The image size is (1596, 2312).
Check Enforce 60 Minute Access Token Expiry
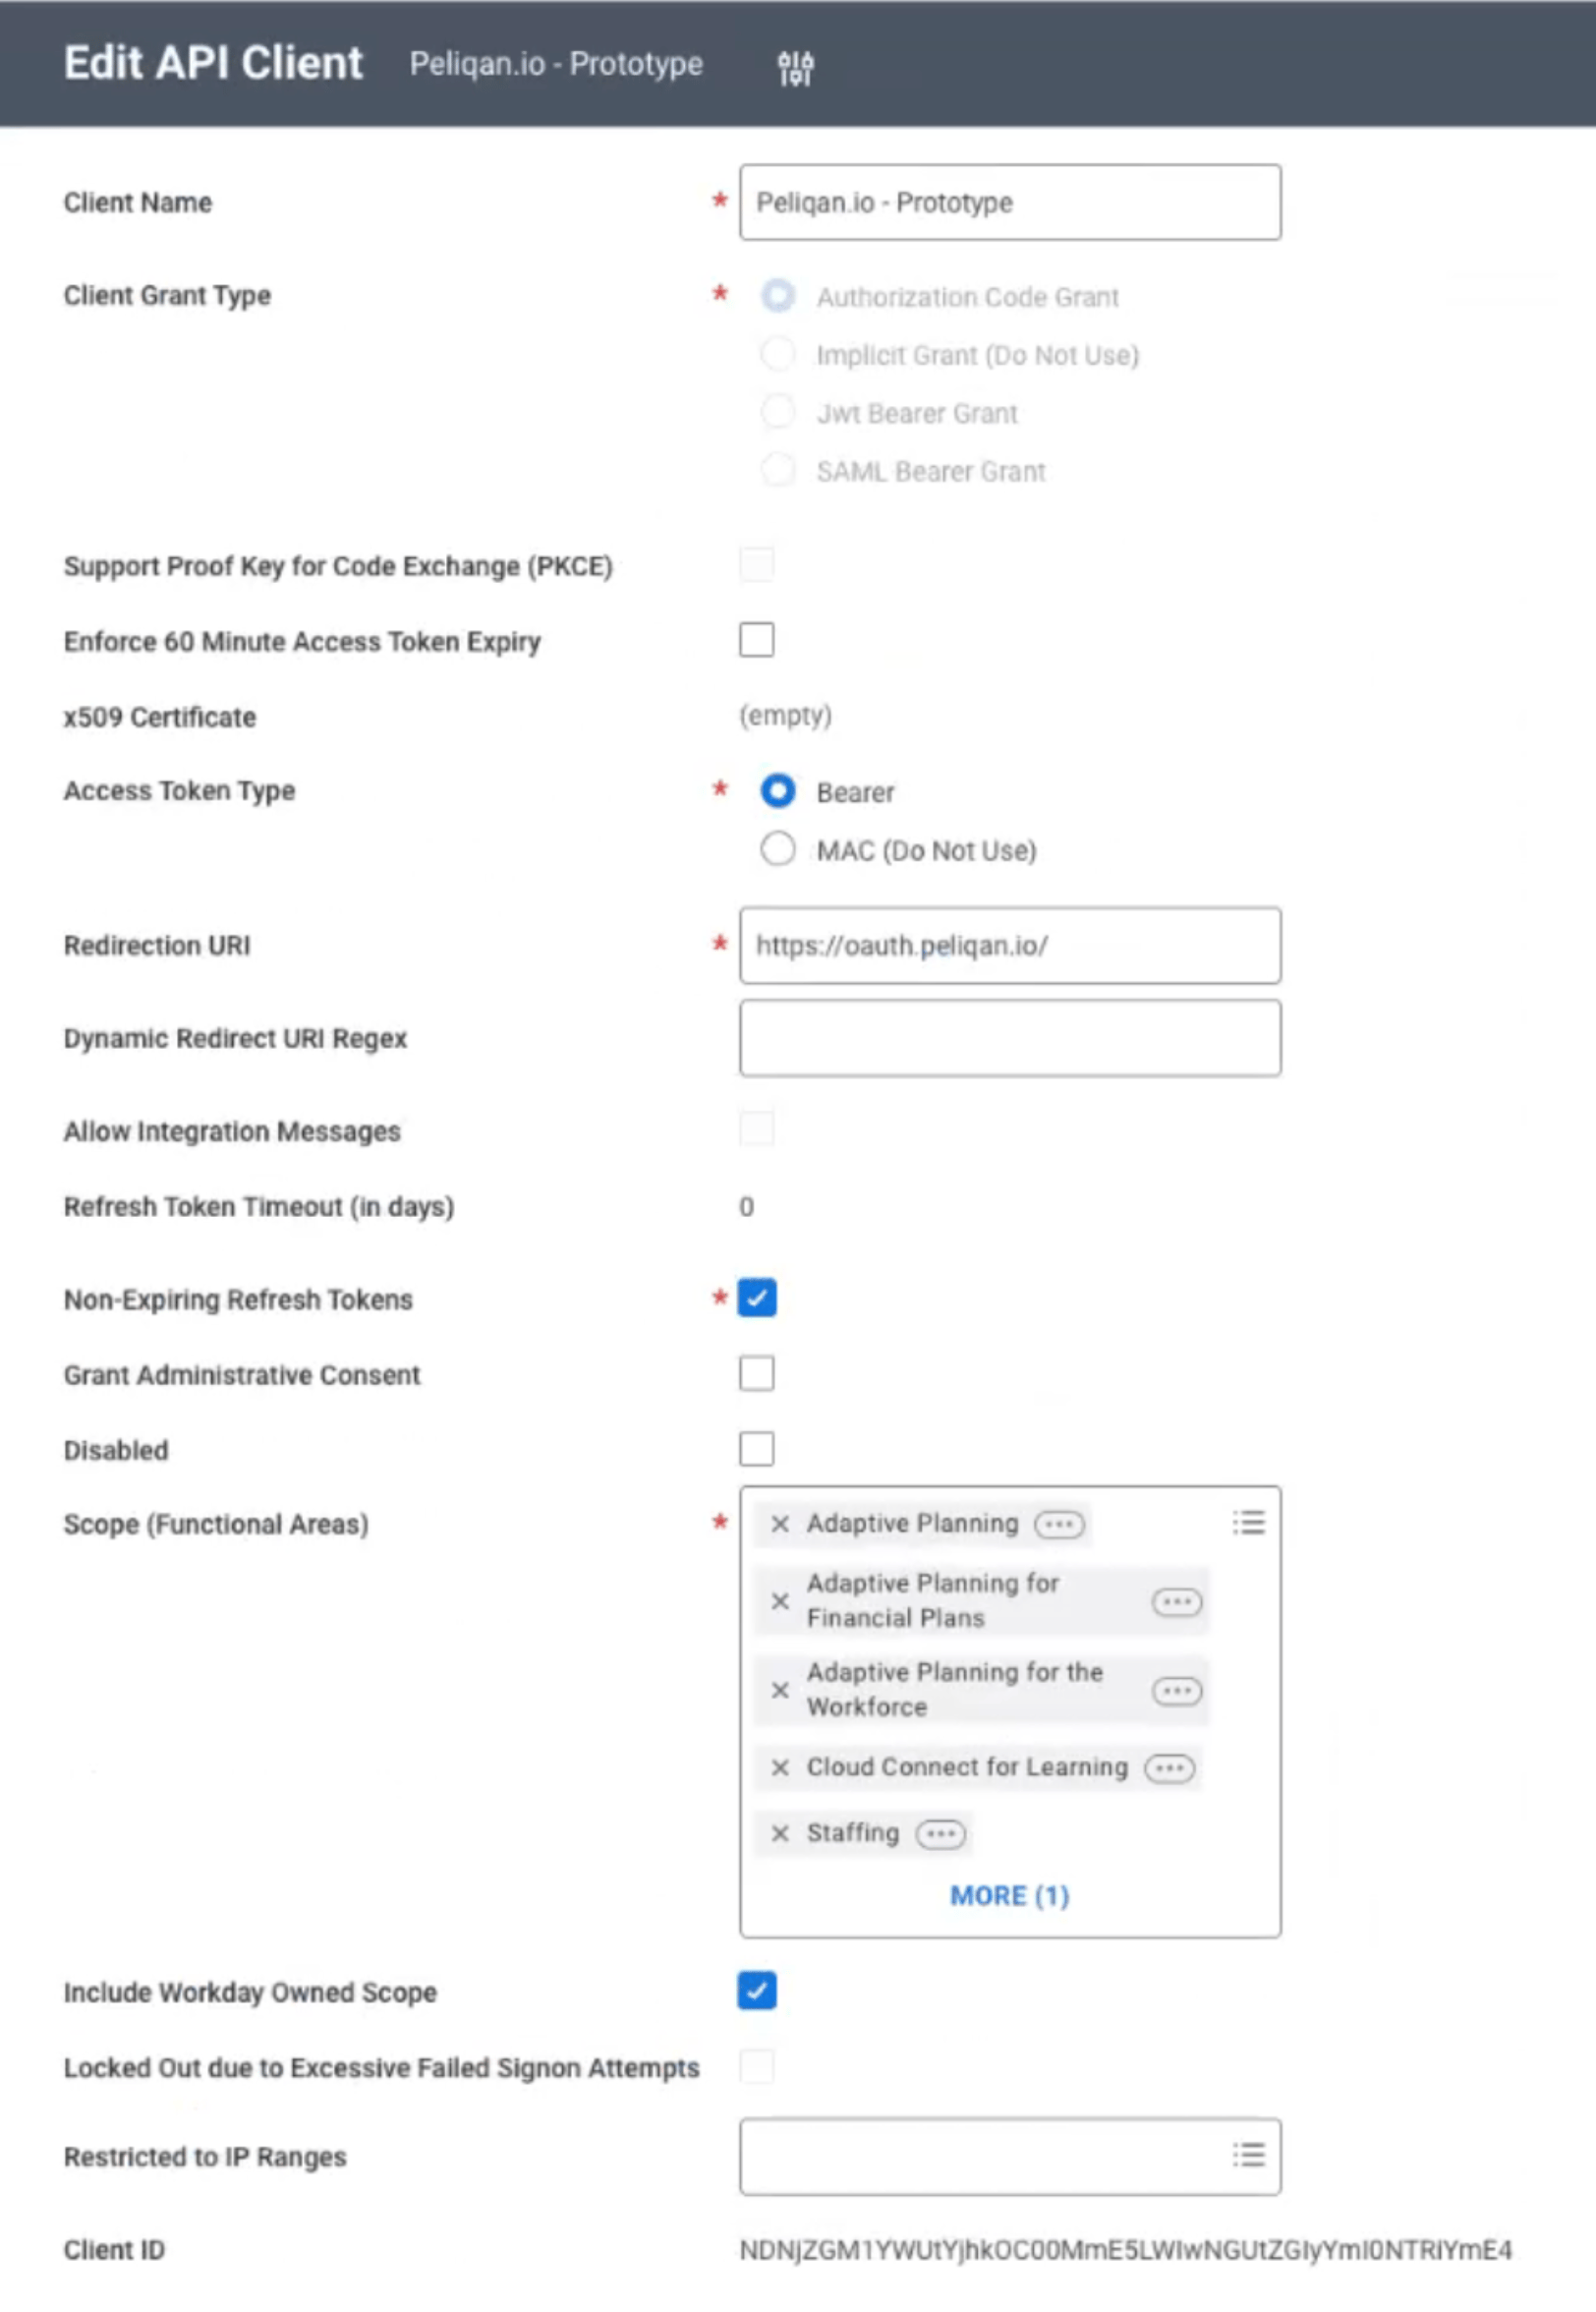click(756, 639)
